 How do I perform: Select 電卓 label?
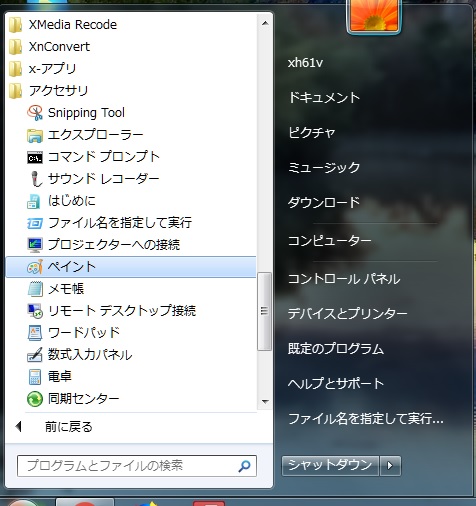60,377
